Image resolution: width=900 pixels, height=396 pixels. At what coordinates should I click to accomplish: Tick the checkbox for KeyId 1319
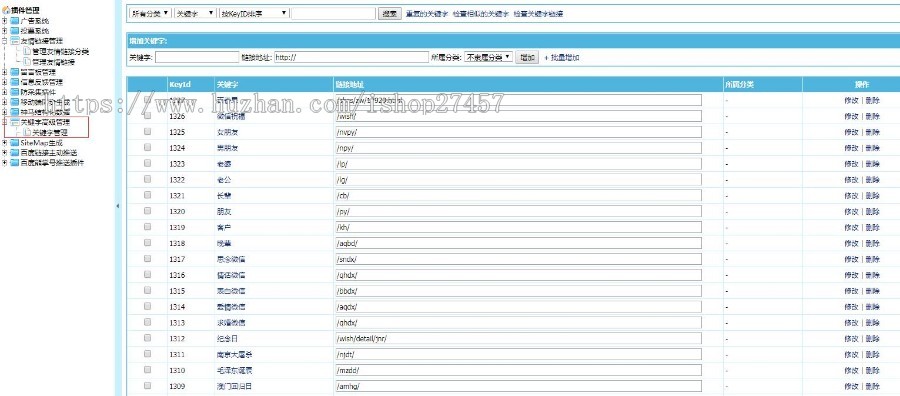[x=148, y=227]
